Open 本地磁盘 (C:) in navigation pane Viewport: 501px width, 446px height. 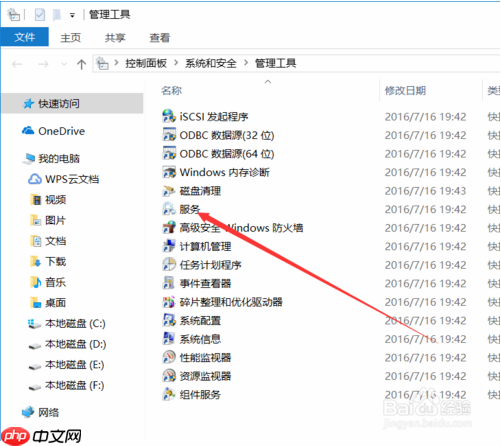(75, 324)
